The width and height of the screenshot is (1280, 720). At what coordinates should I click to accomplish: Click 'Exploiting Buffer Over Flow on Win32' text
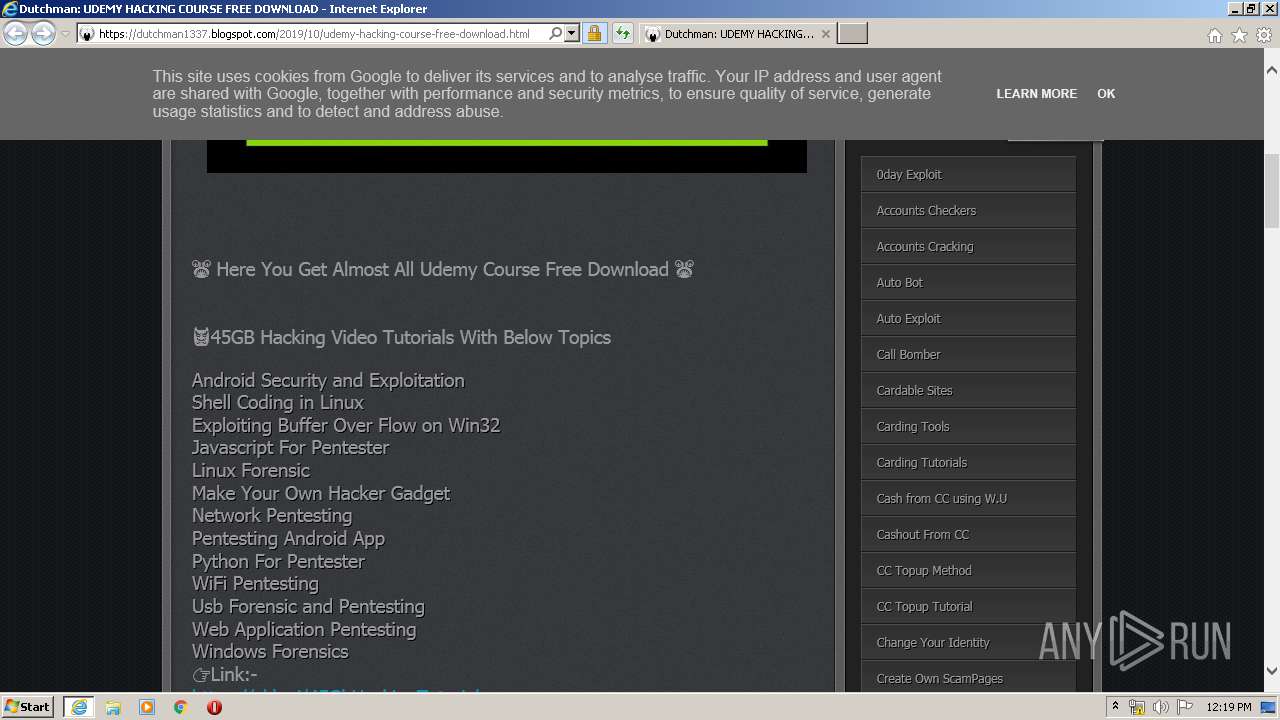point(346,425)
